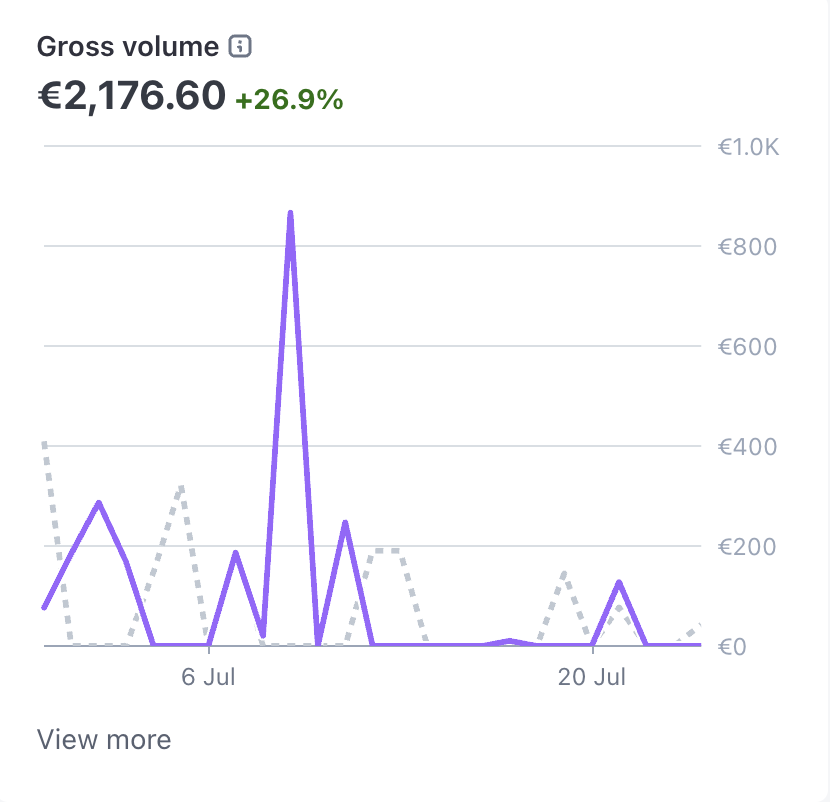Expand the Gross volume chart details

pos(103,739)
